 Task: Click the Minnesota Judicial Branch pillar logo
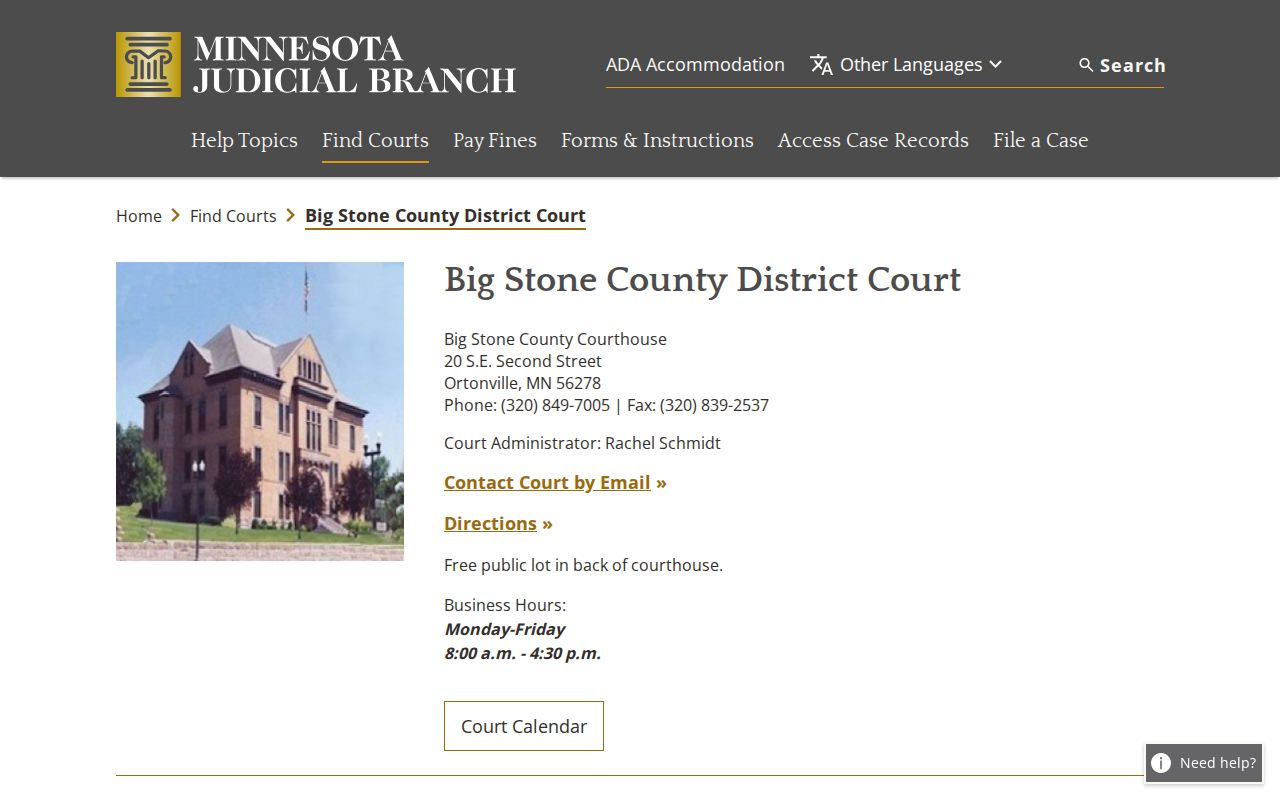[x=148, y=65]
